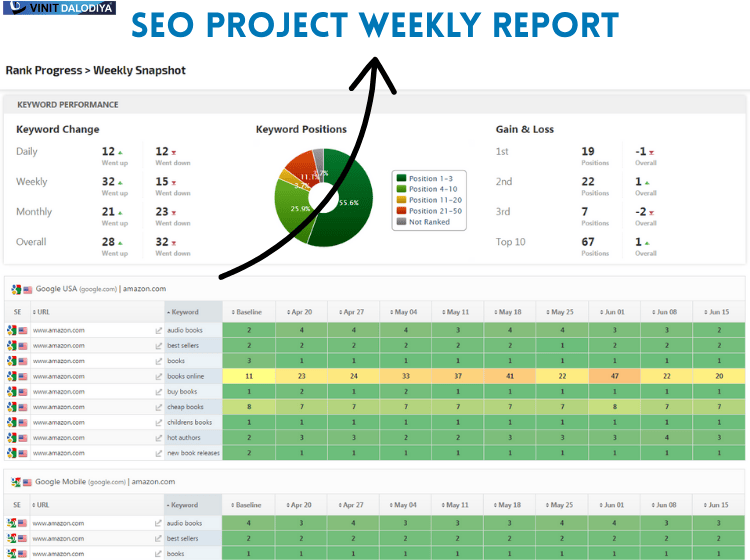The width and height of the screenshot is (750, 560).
Task: Click the 2nd place positions value 22
Action: click(588, 182)
